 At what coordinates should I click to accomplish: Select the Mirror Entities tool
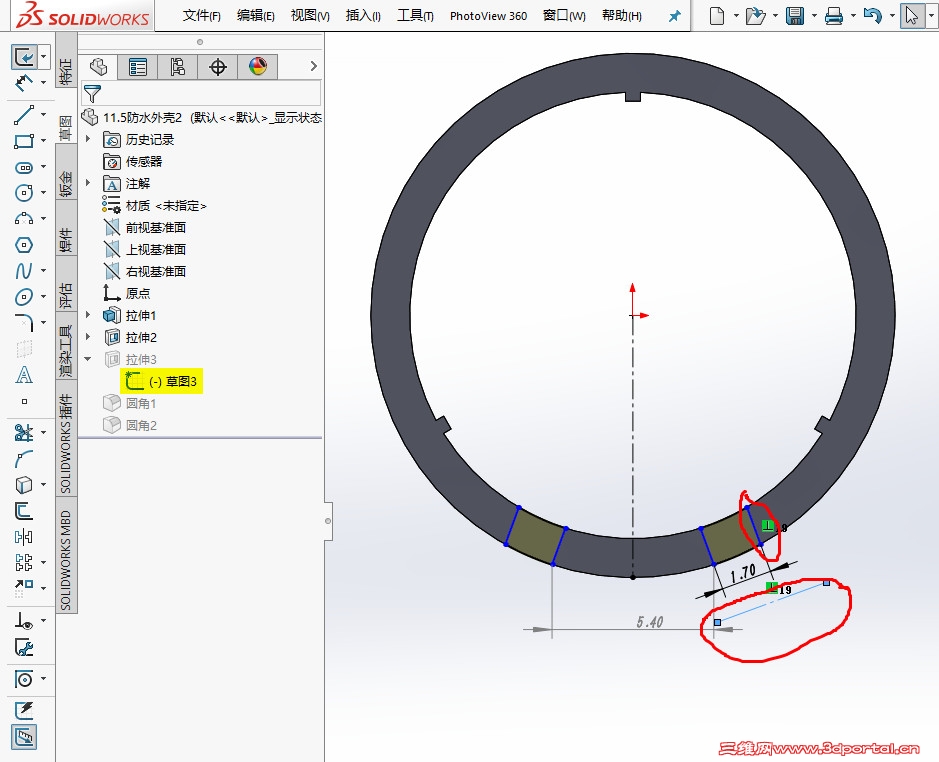click(23, 537)
